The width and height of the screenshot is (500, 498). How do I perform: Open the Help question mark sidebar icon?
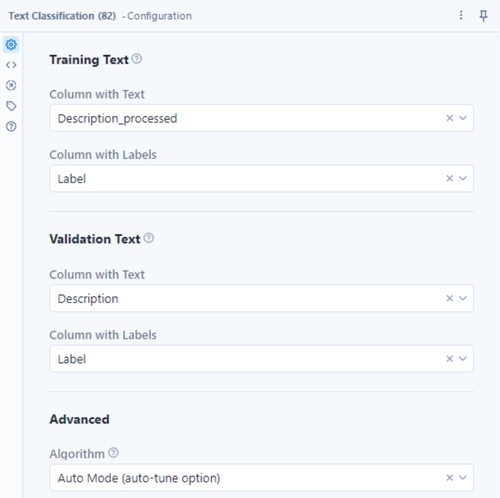point(11,127)
